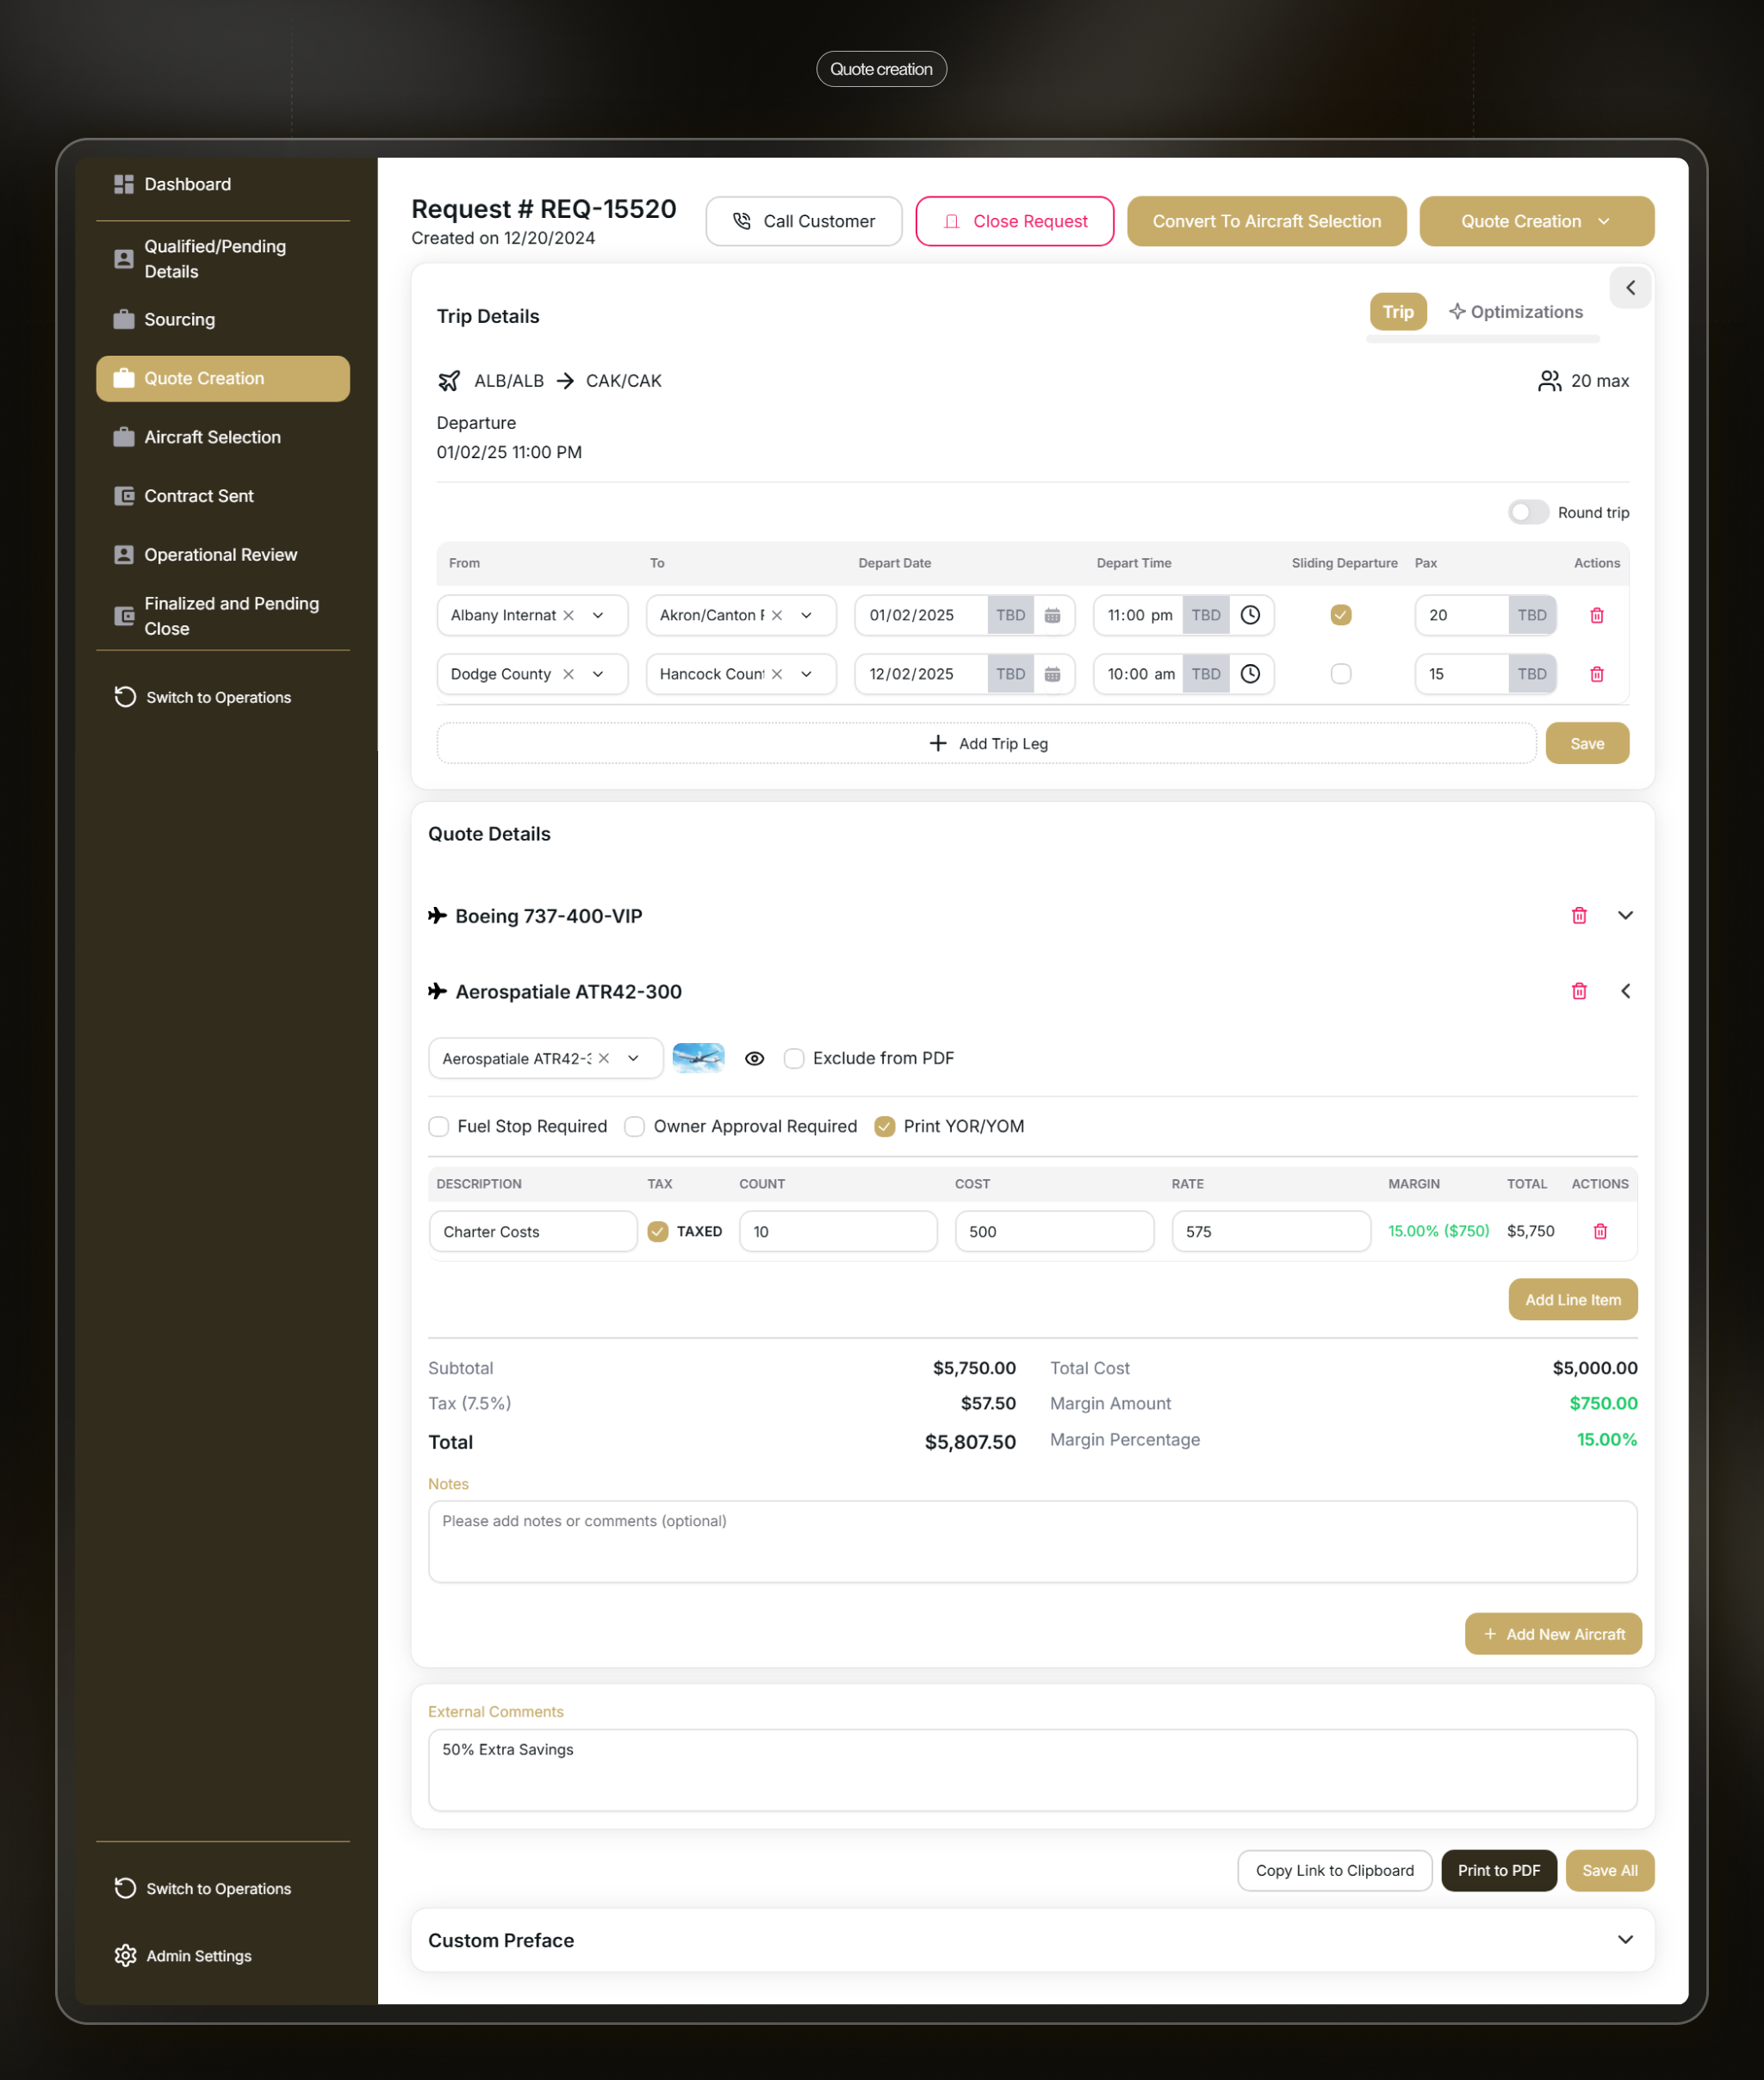
Task: Select Dashboard from the sidebar
Action: click(x=188, y=184)
